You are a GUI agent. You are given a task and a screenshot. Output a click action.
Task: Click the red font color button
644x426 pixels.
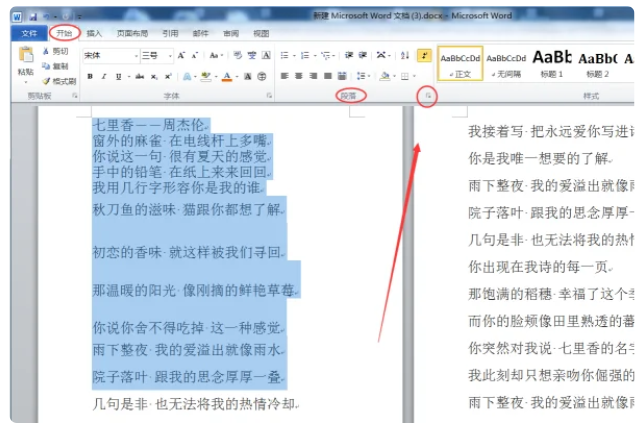[227, 76]
